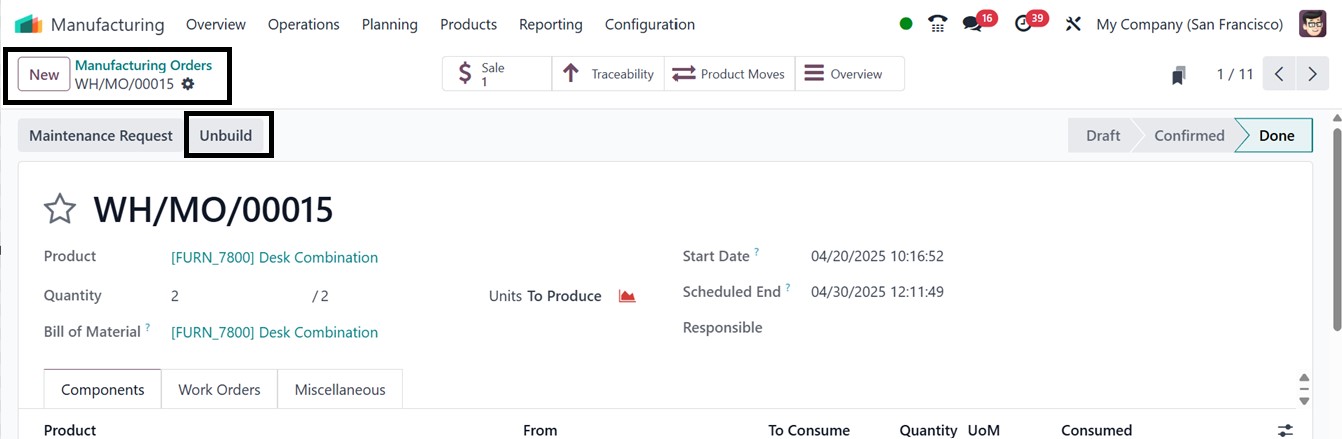Open the Reporting menu
This screenshot has width=1342, height=439.
551,24
